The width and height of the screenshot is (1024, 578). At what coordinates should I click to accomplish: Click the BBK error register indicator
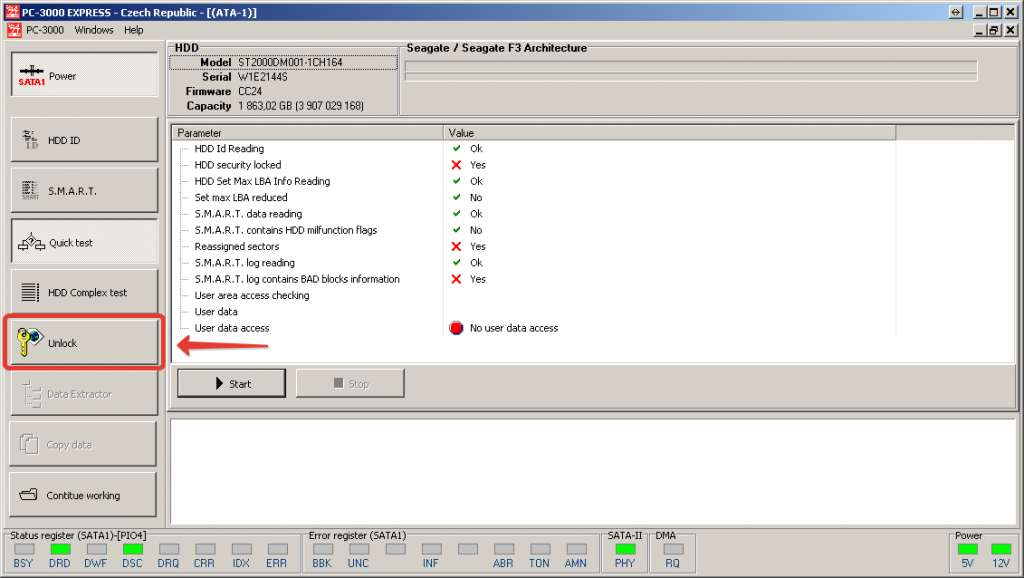click(x=323, y=549)
